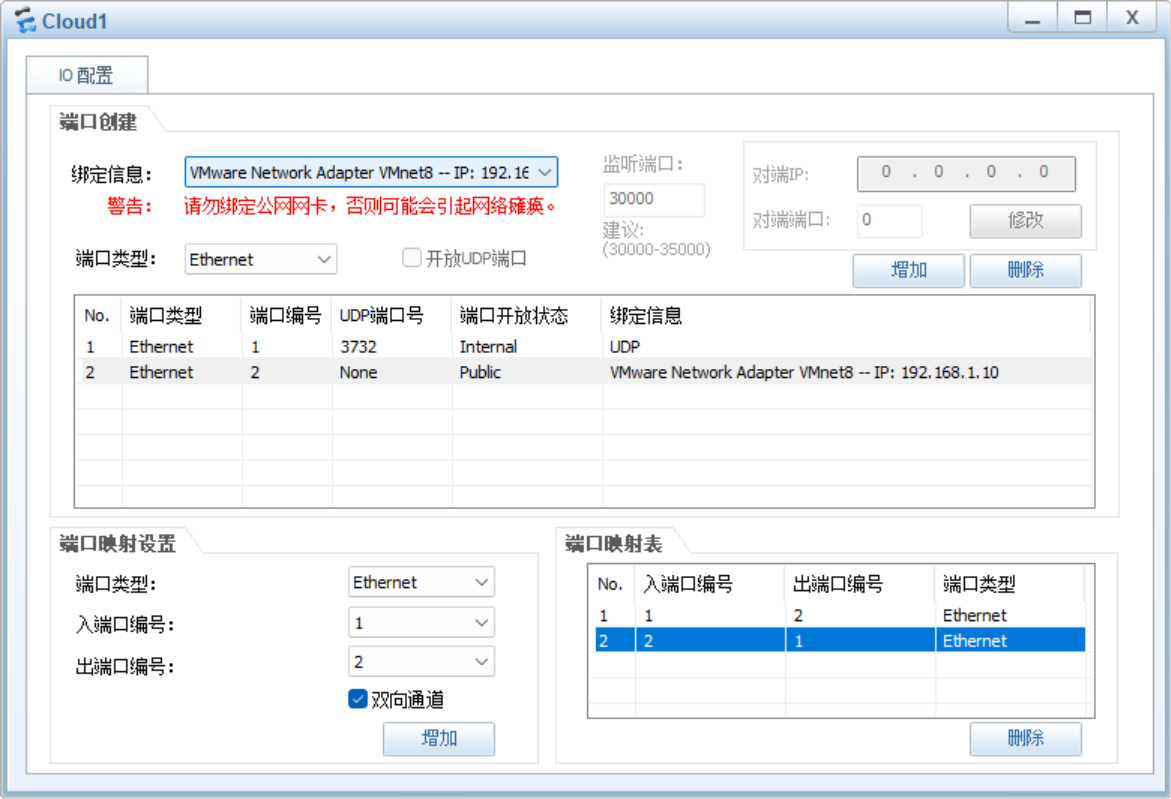Minimize the Cloud1 window
Viewport: 1171px width, 799px height.
pyautogui.click(x=1032, y=18)
